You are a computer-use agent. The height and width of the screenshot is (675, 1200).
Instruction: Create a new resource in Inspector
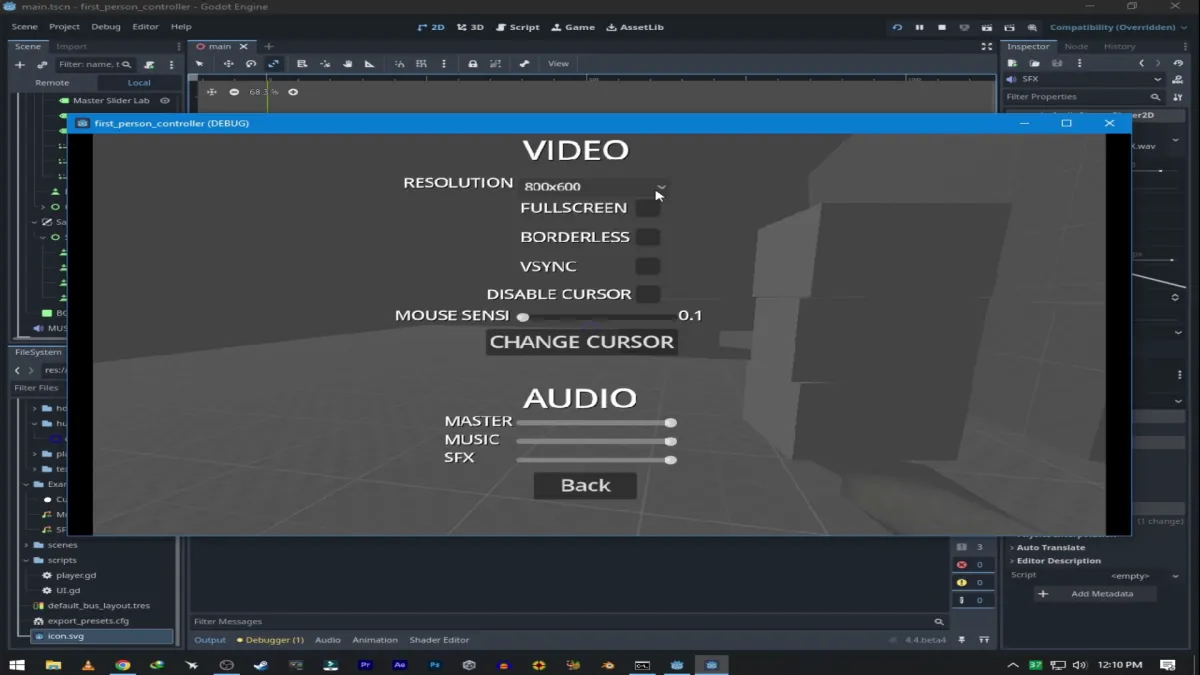[x=1013, y=63]
